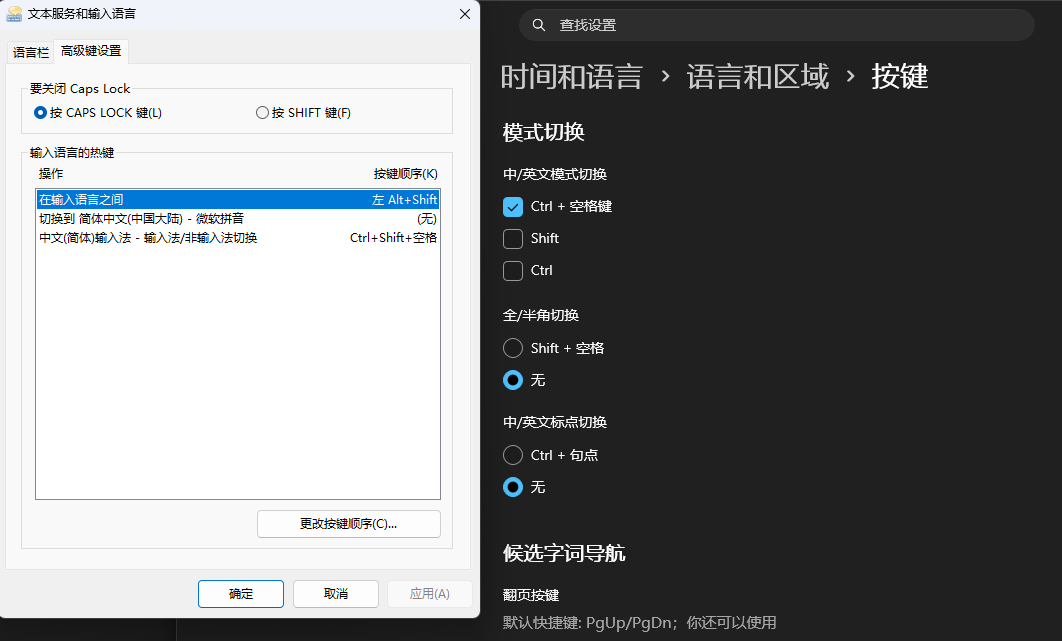
Task: Click the Ctrl+Shift+空格 key sequence value
Action: tap(394, 237)
